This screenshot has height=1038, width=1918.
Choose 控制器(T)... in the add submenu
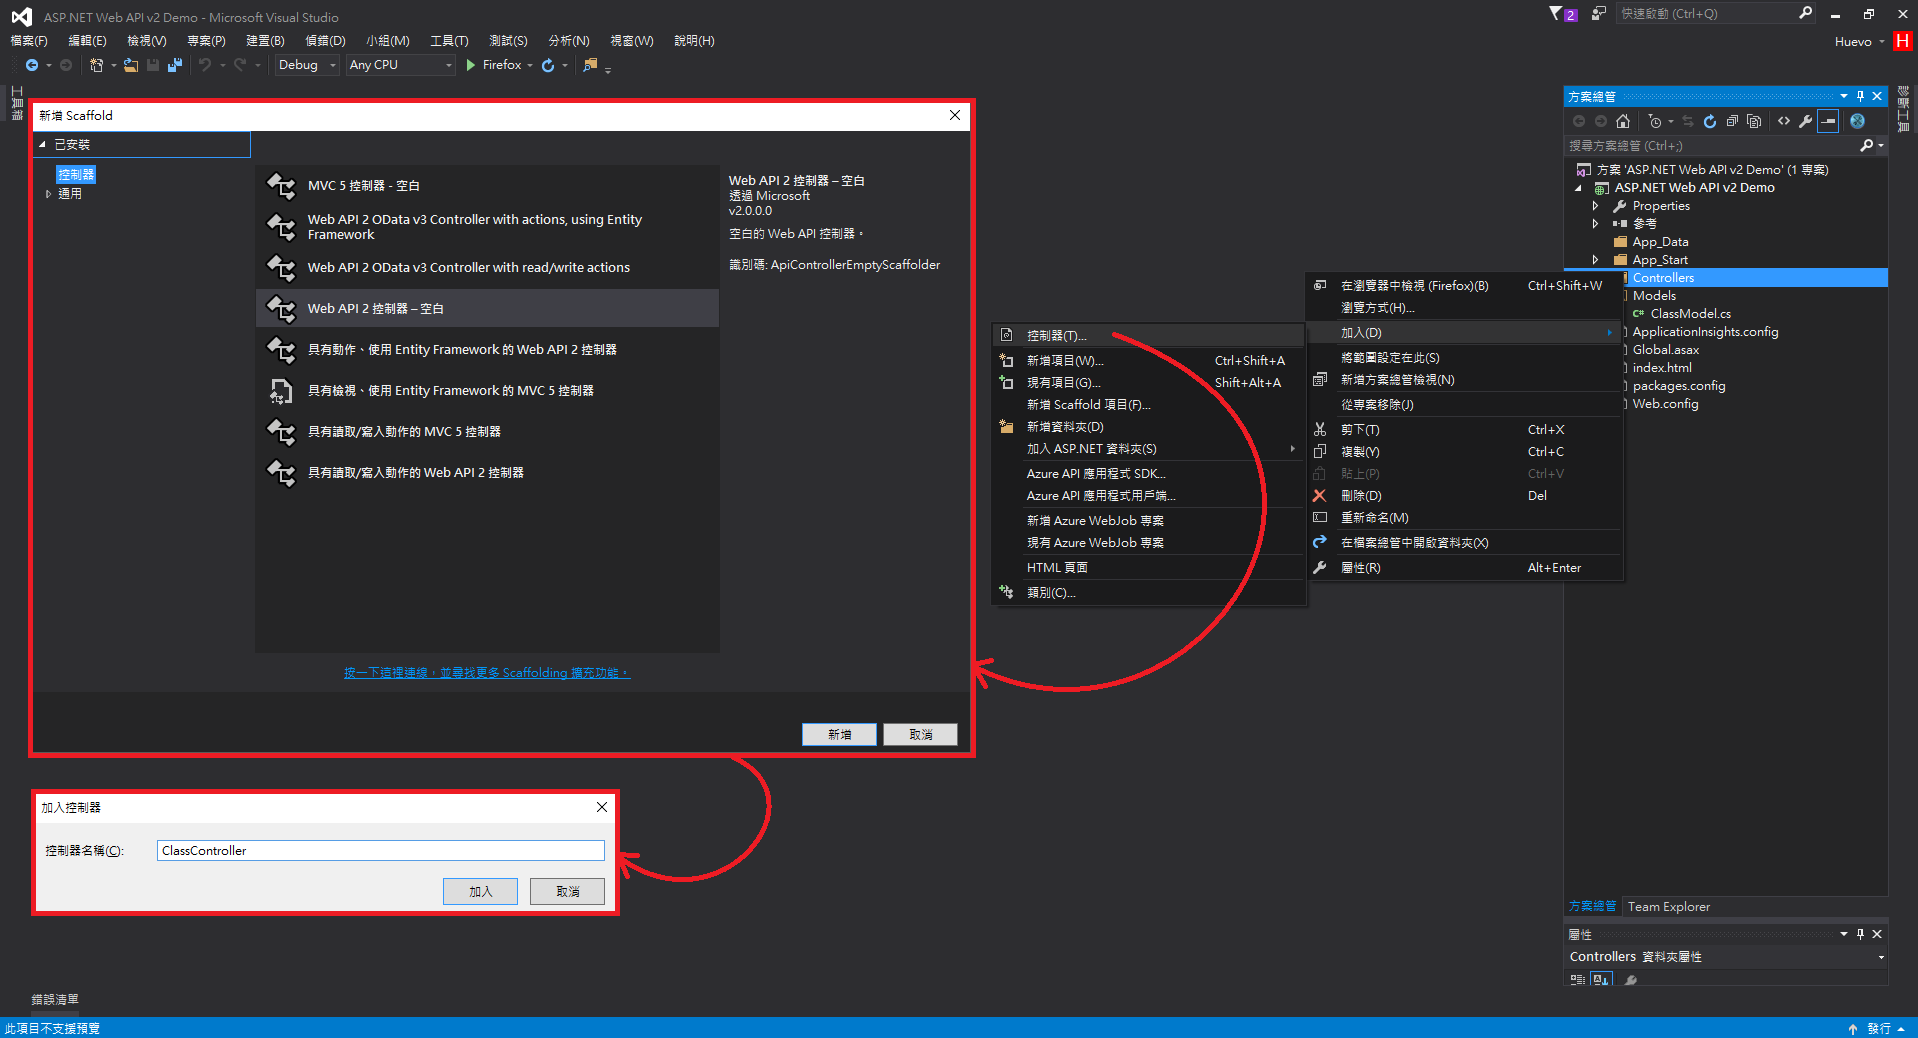pos(1148,336)
